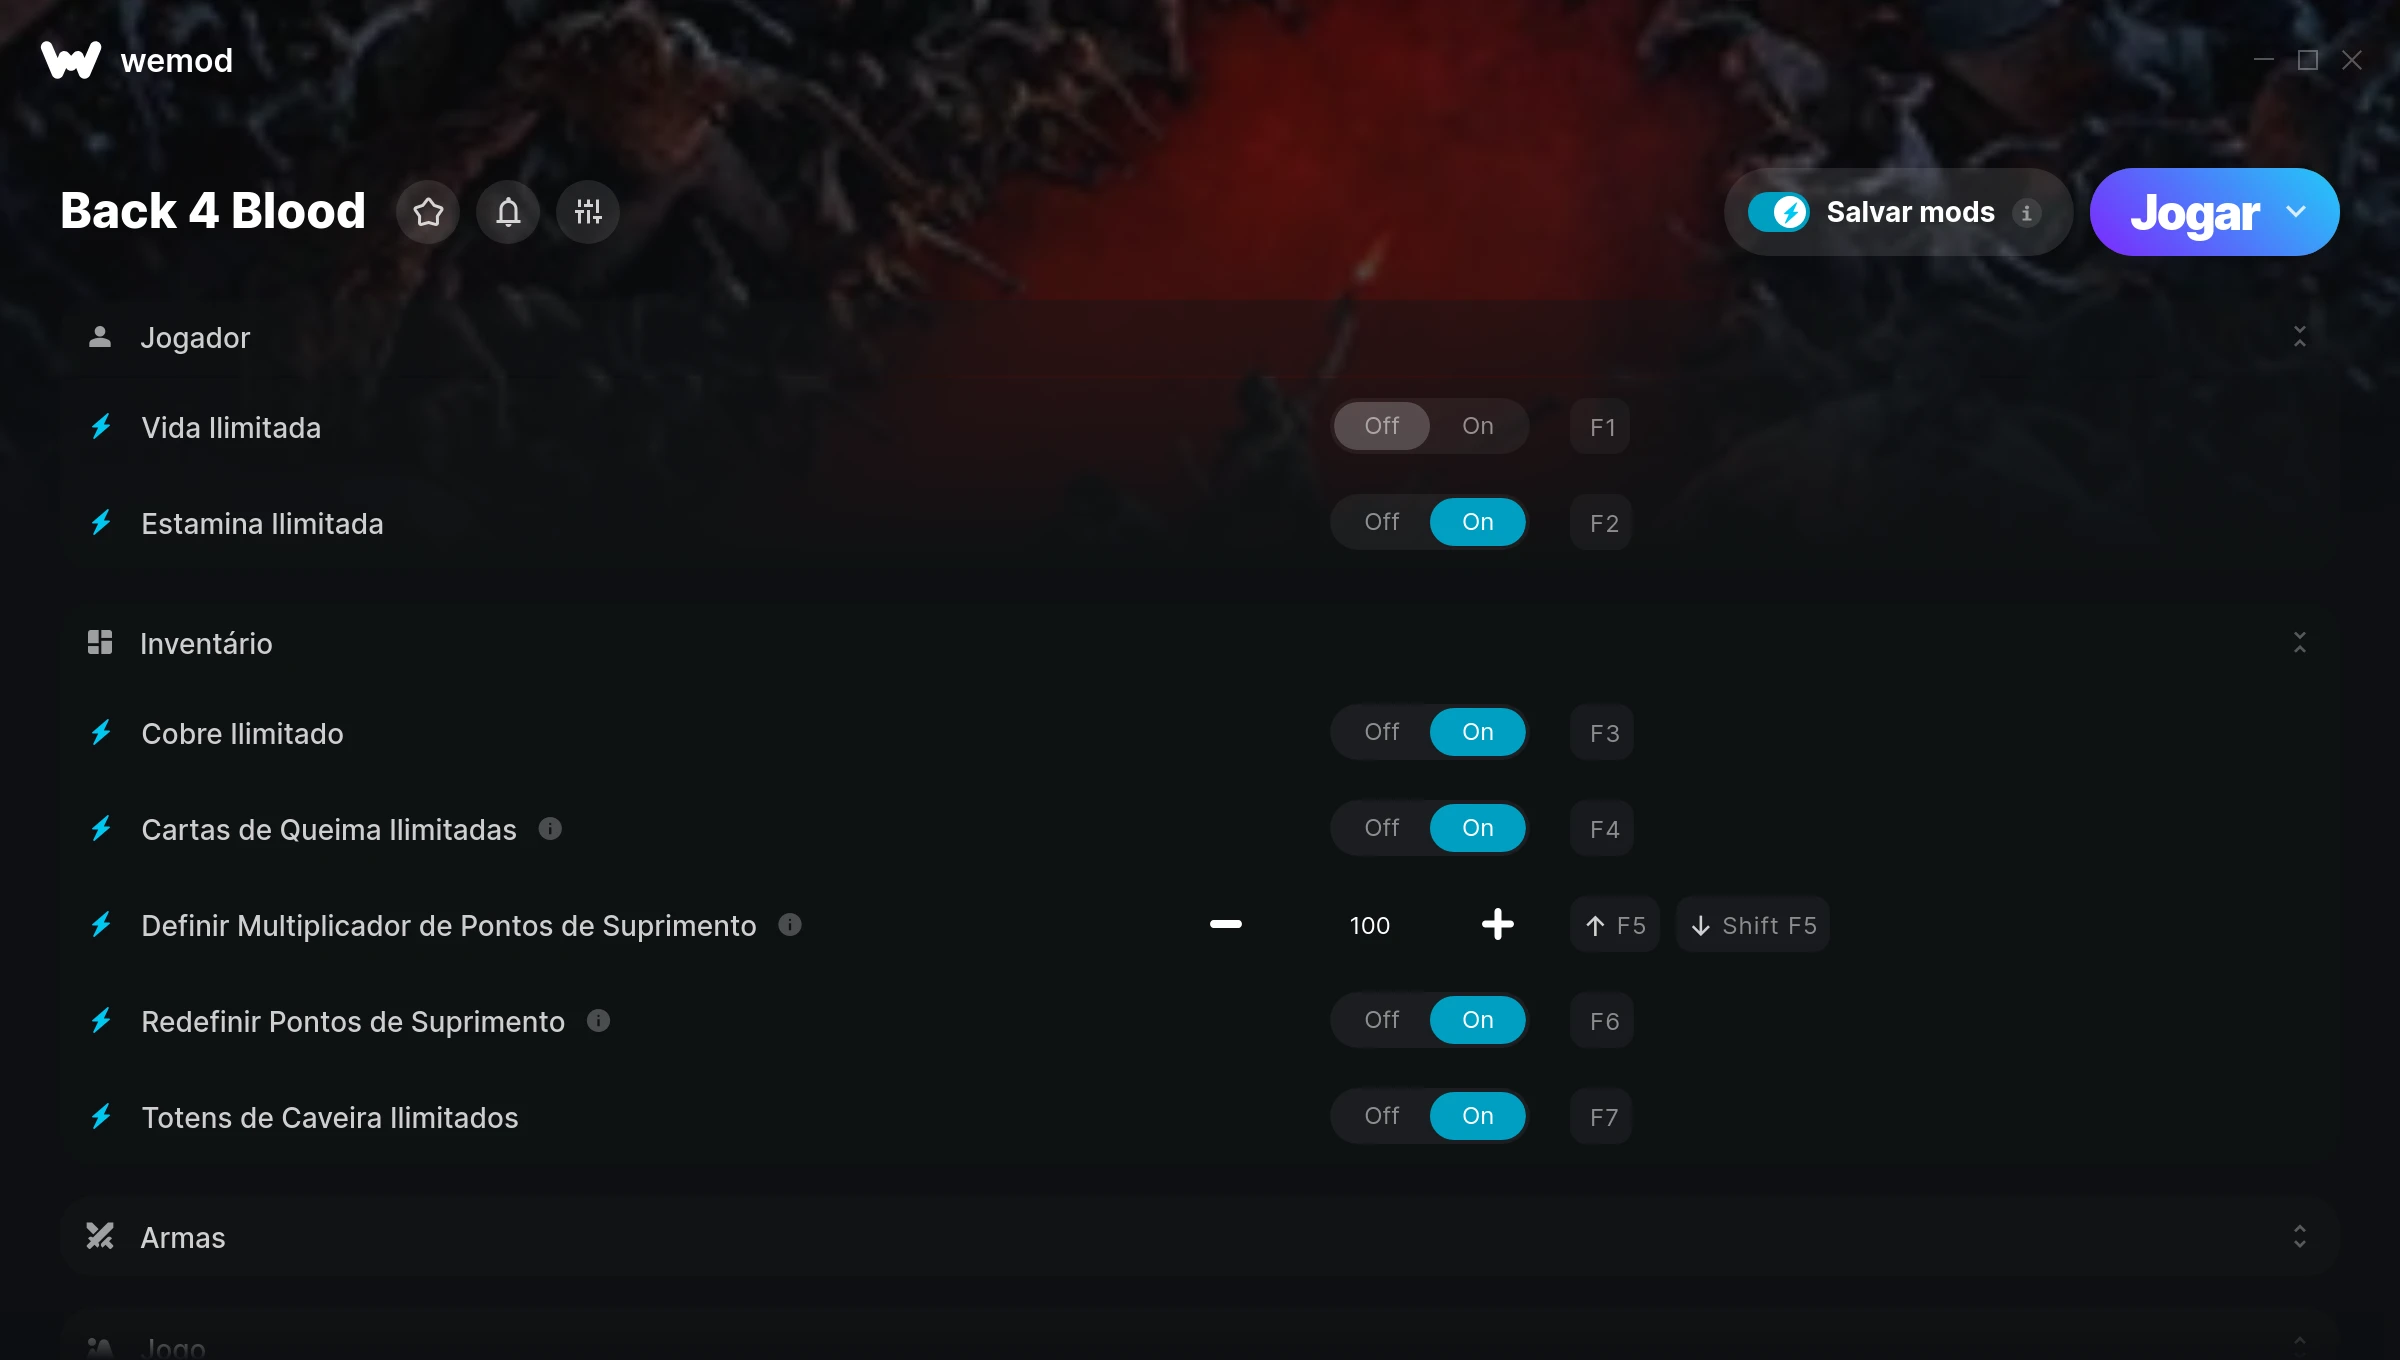Show info for Definir Multiplicador de Pontos

pos(790,924)
